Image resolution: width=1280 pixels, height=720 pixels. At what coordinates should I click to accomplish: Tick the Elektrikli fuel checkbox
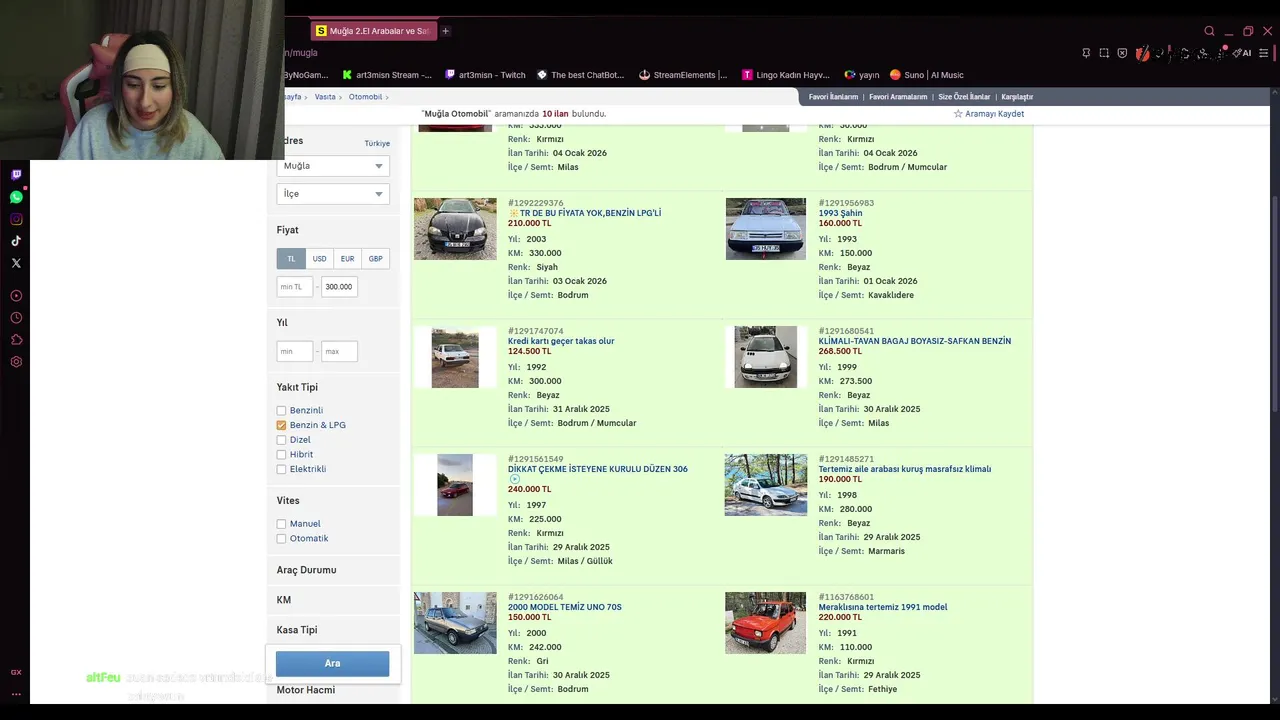click(x=281, y=469)
